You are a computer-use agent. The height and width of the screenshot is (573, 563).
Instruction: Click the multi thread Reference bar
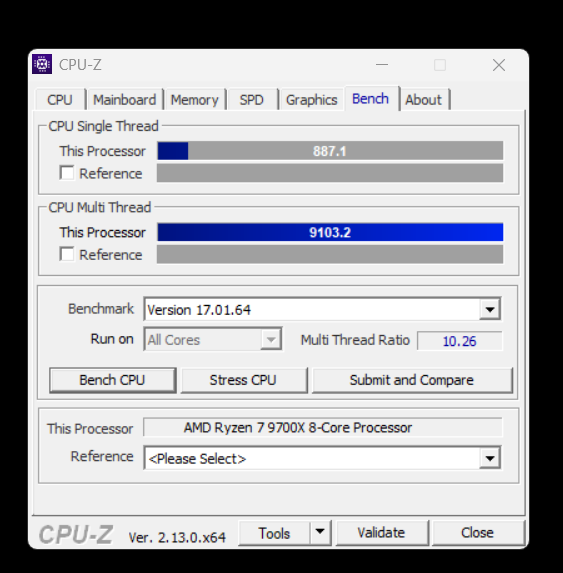coord(330,254)
